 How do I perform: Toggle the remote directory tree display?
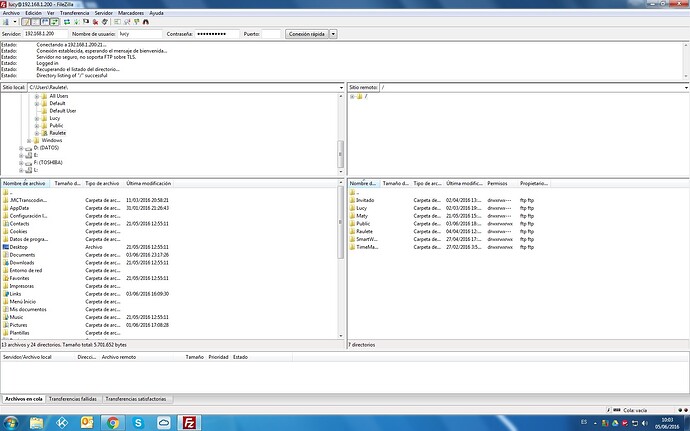(x=45, y=22)
